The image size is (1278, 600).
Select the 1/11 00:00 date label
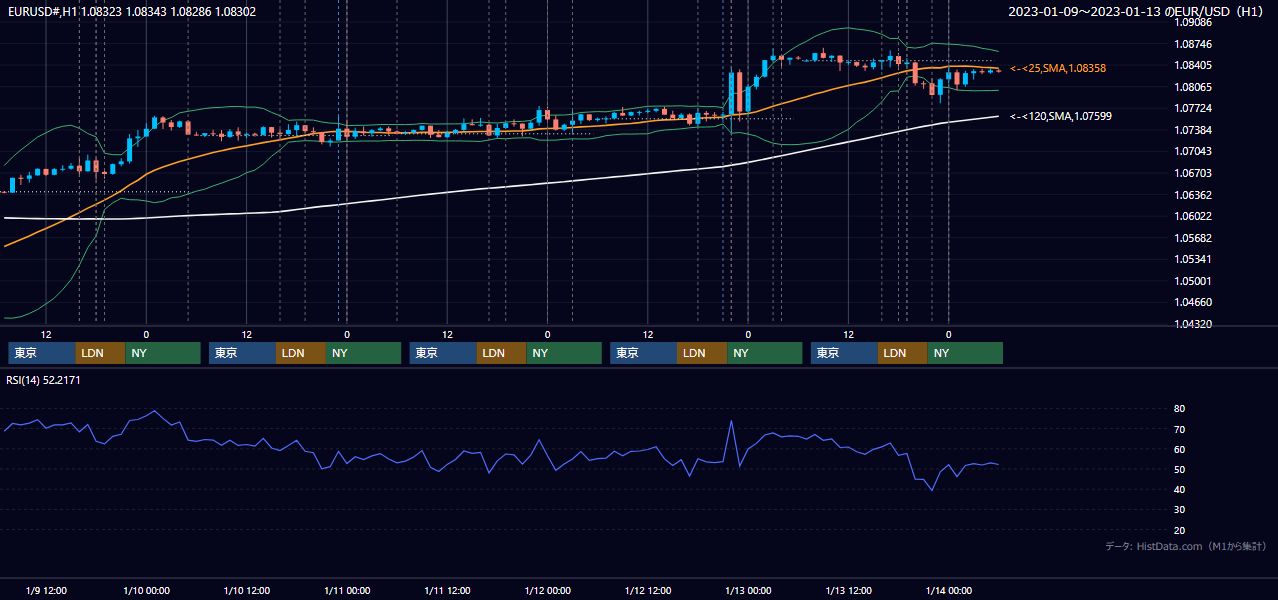(347, 590)
